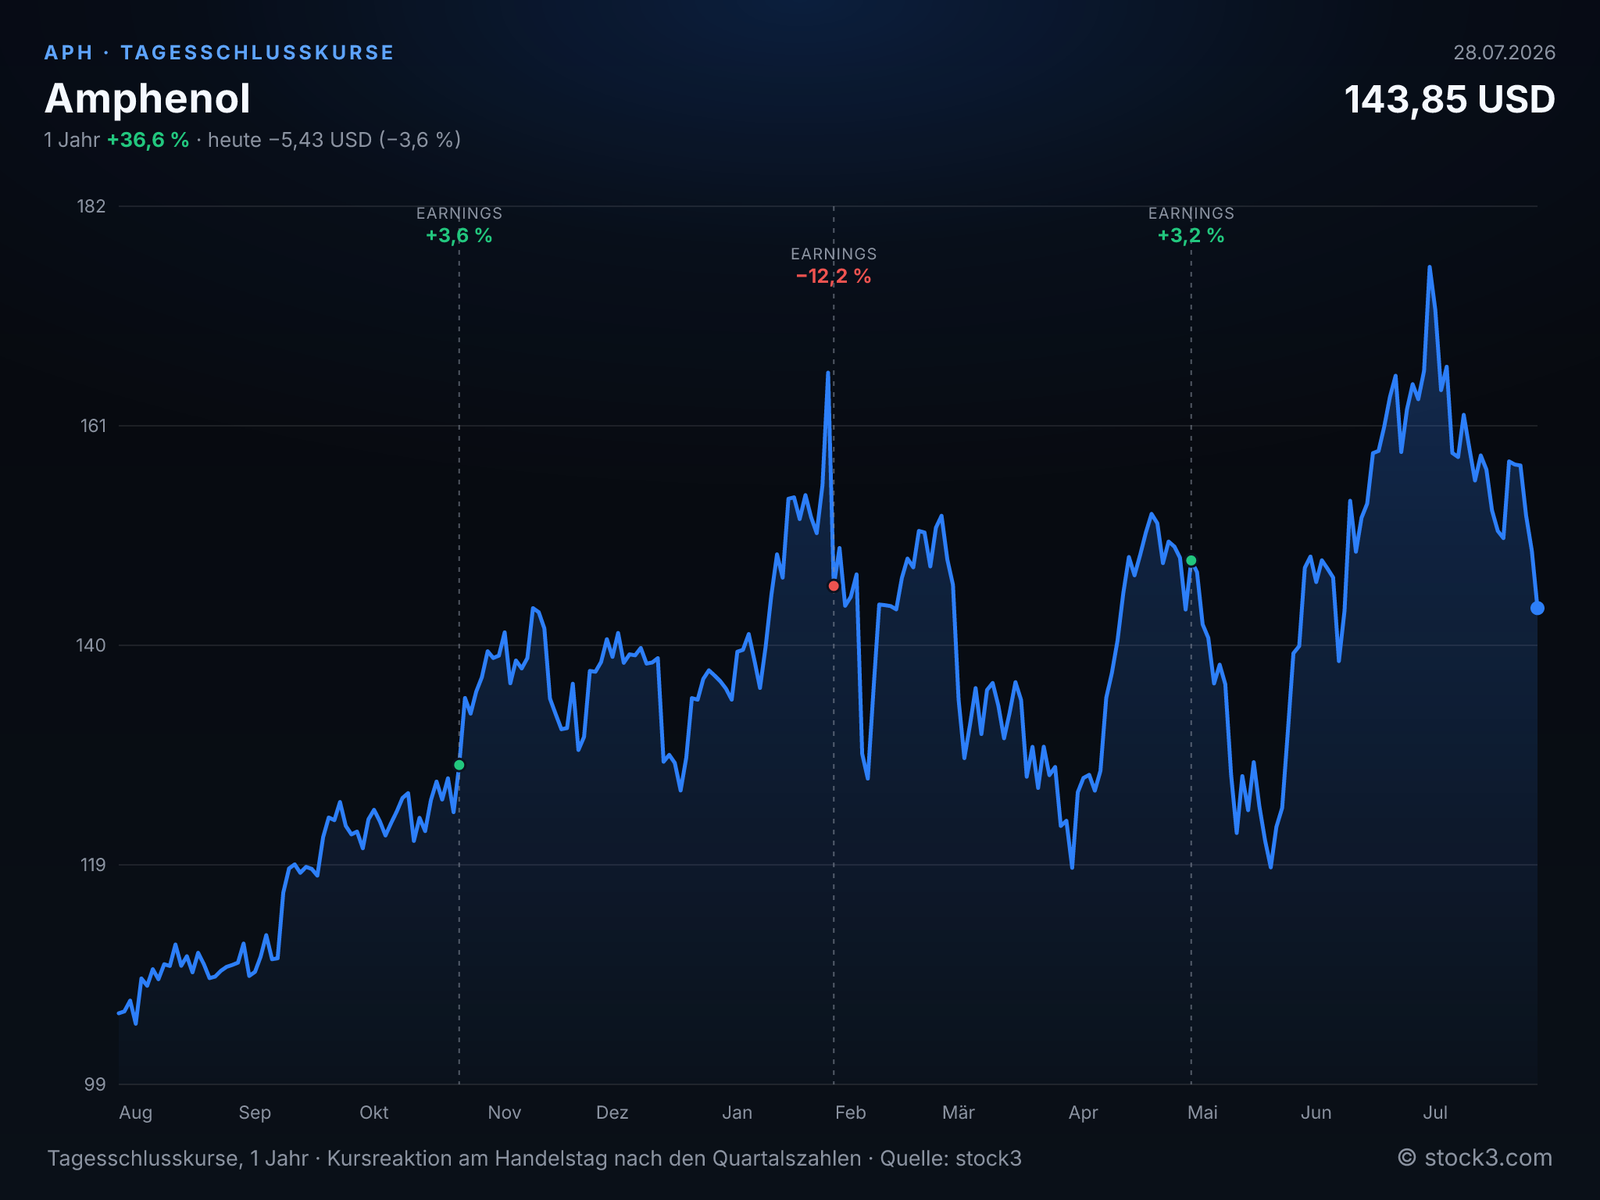Click the "Dez" month label

tap(612, 1113)
